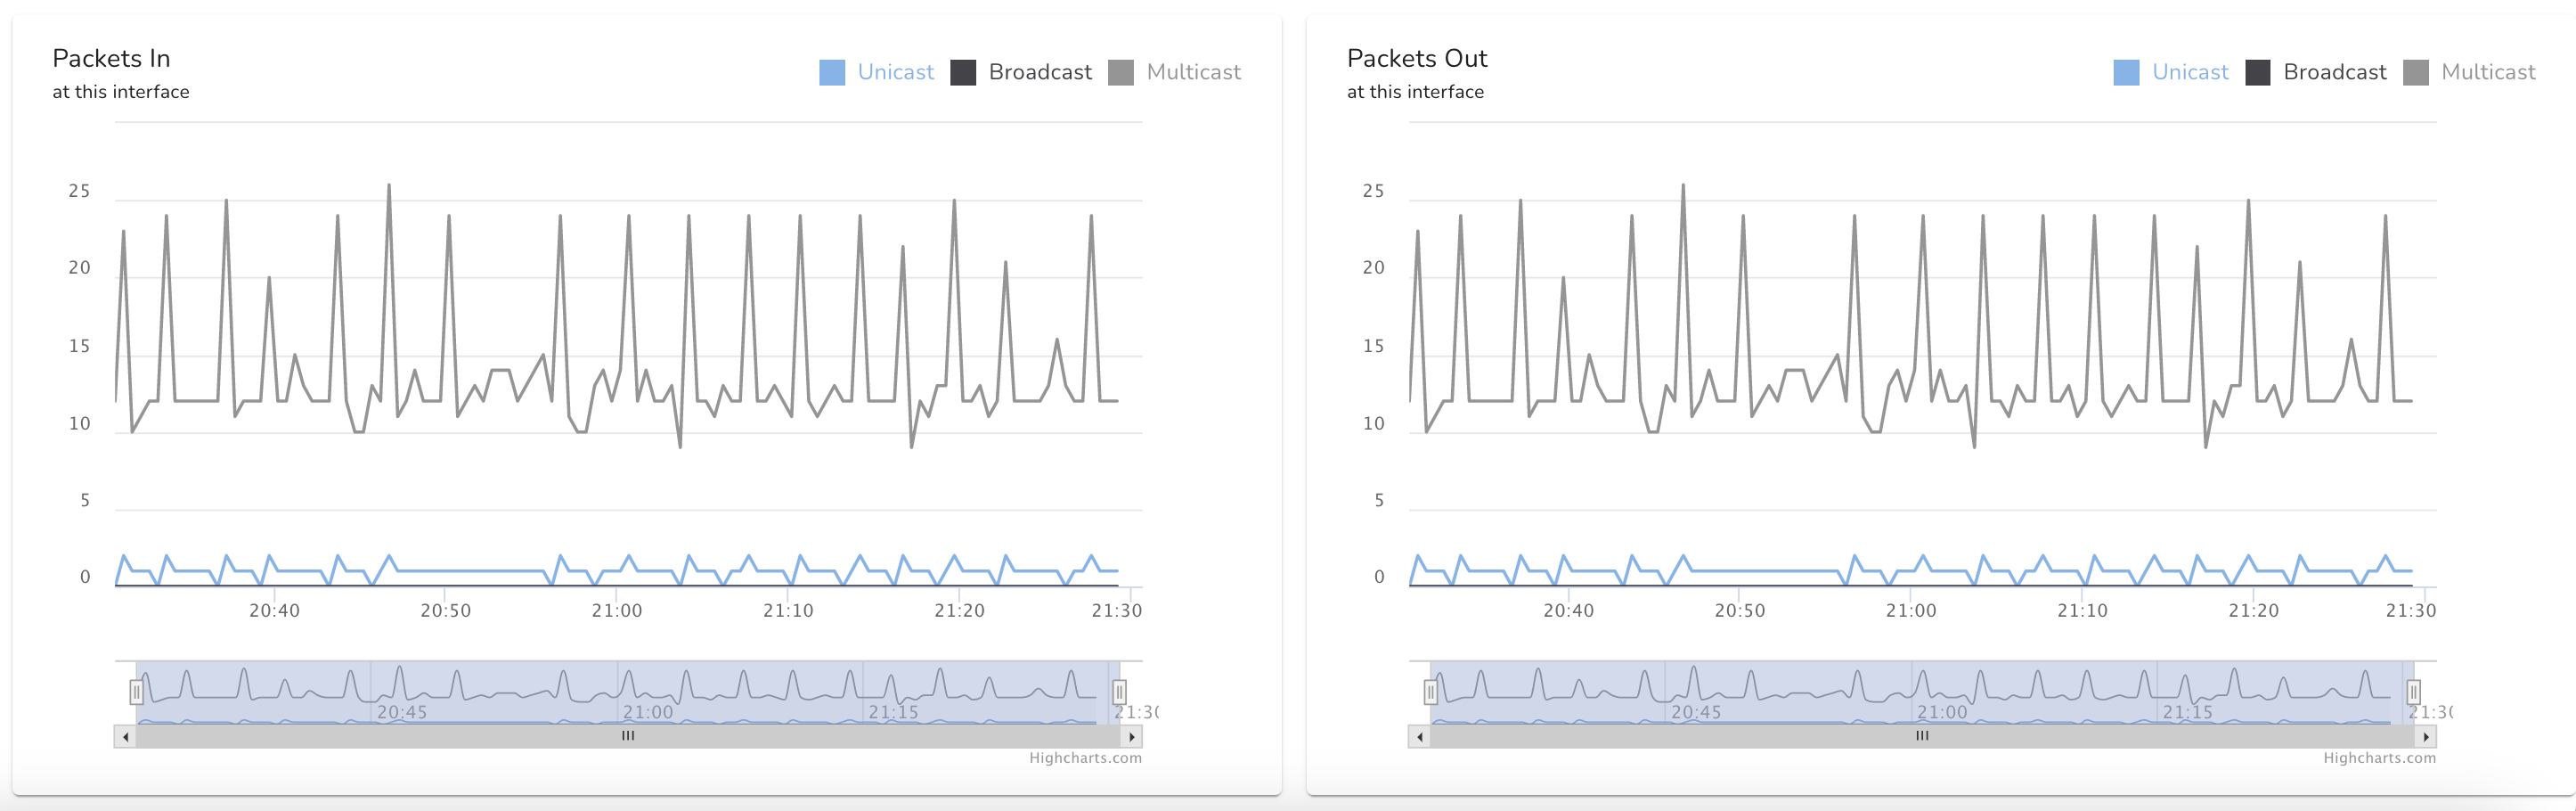2576x811 pixels.
Task: Toggle Multicast series in Packets In legend
Action: tap(1193, 72)
